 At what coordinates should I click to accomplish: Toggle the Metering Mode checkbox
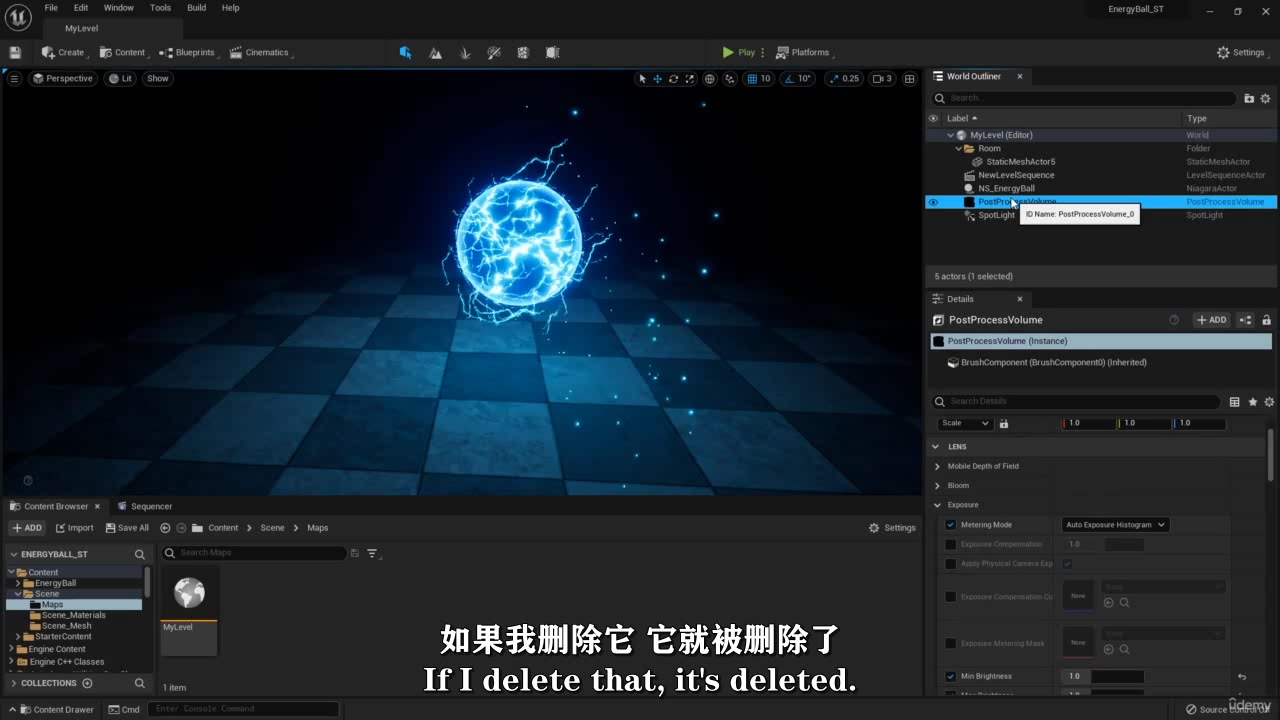pos(950,524)
